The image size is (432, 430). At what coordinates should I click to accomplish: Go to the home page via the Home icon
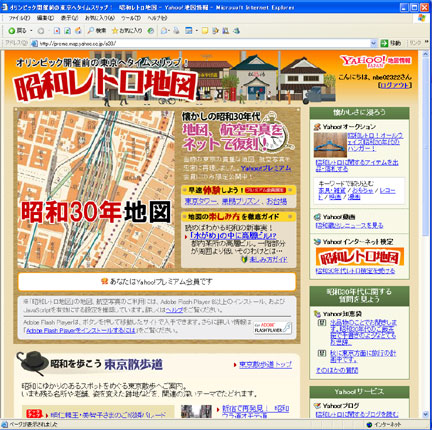[x=78, y=31]
